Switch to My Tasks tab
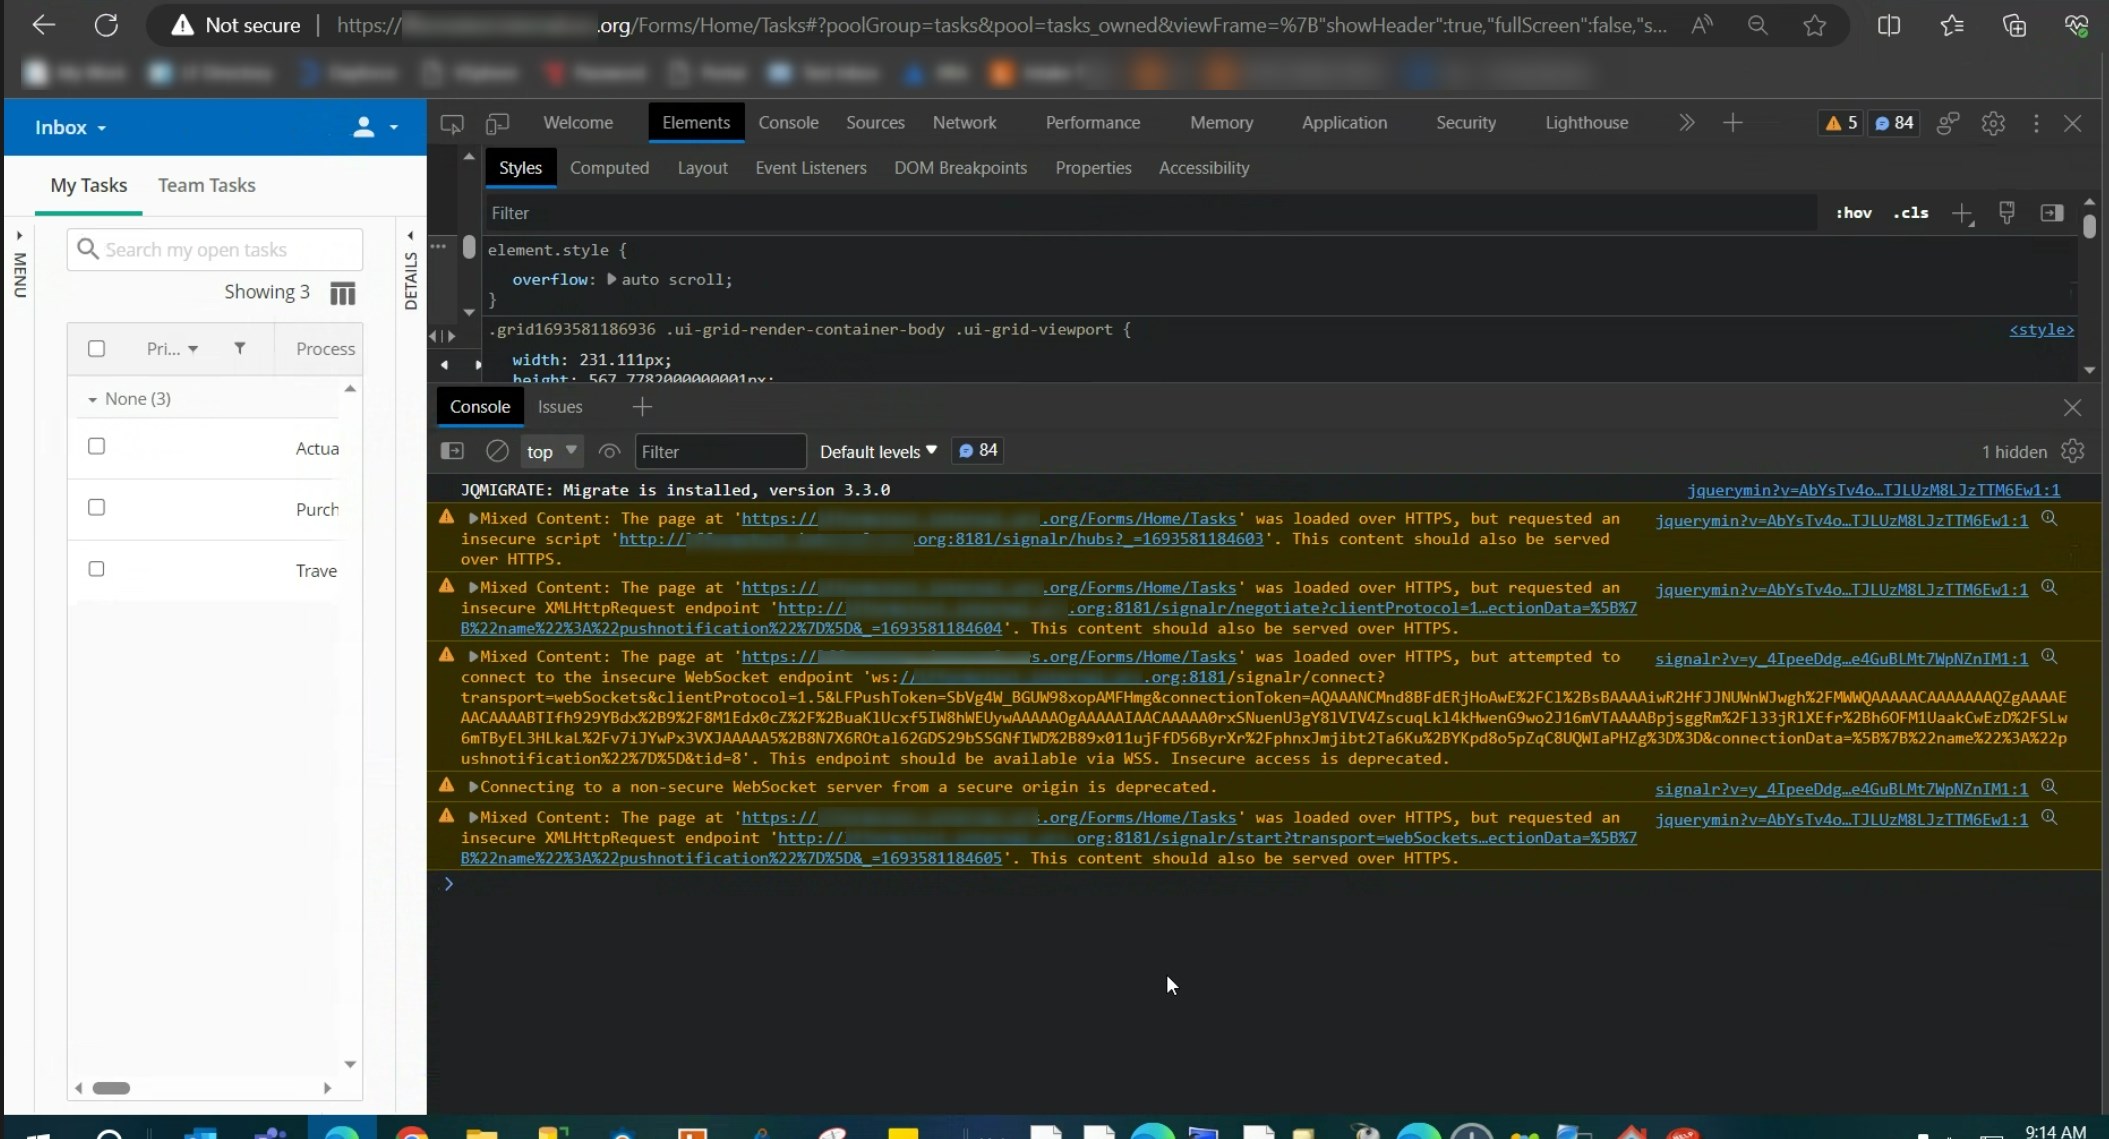2109x1139 pixels. [x=88, y=185]
